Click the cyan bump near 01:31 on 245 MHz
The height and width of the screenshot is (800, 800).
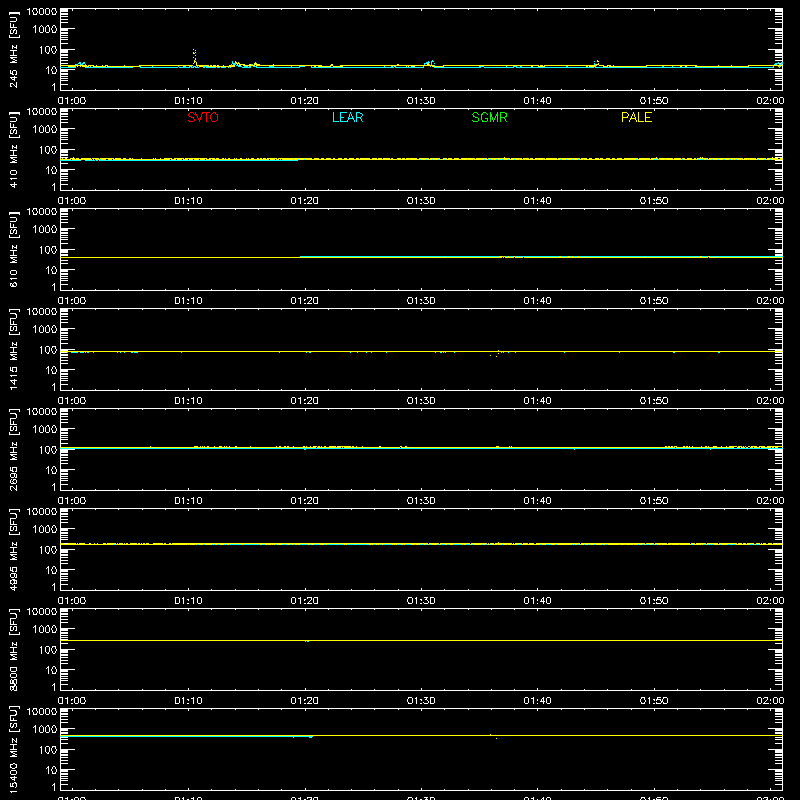pos(429,63)
